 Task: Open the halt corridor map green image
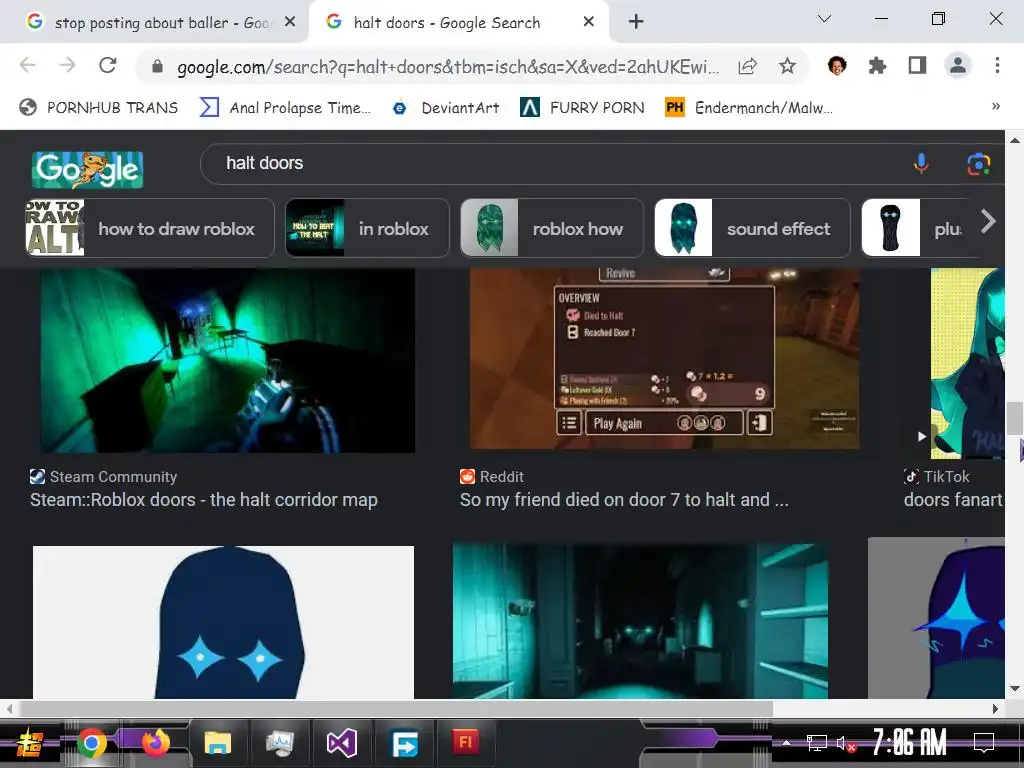tap(228, 360)
